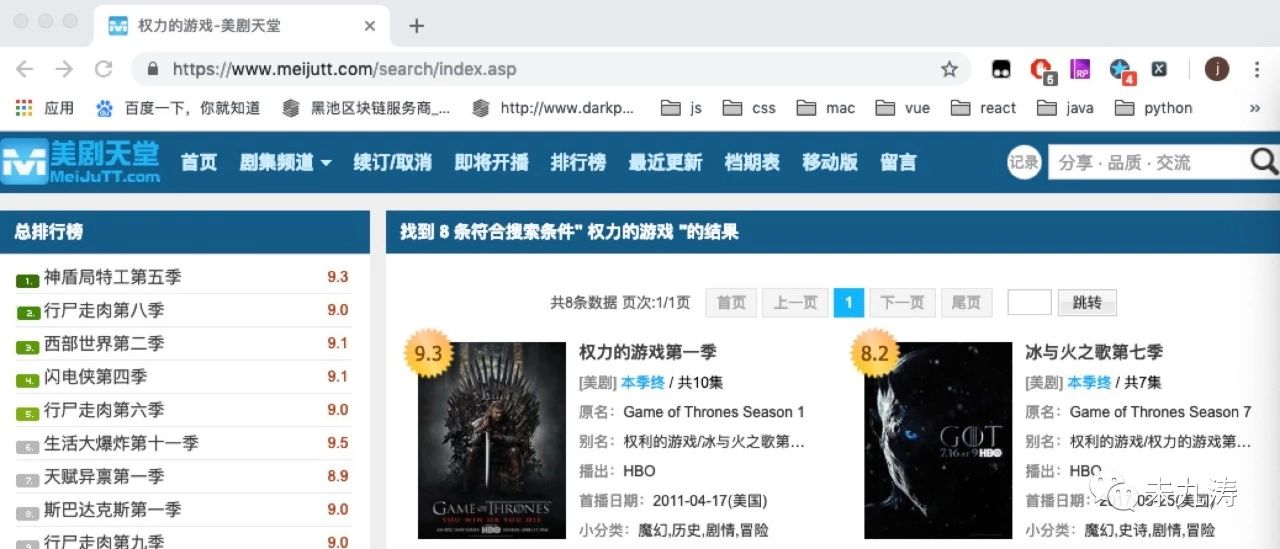Click the black mask extension icon
The image size is (1280, 549).
(1001, 69)
